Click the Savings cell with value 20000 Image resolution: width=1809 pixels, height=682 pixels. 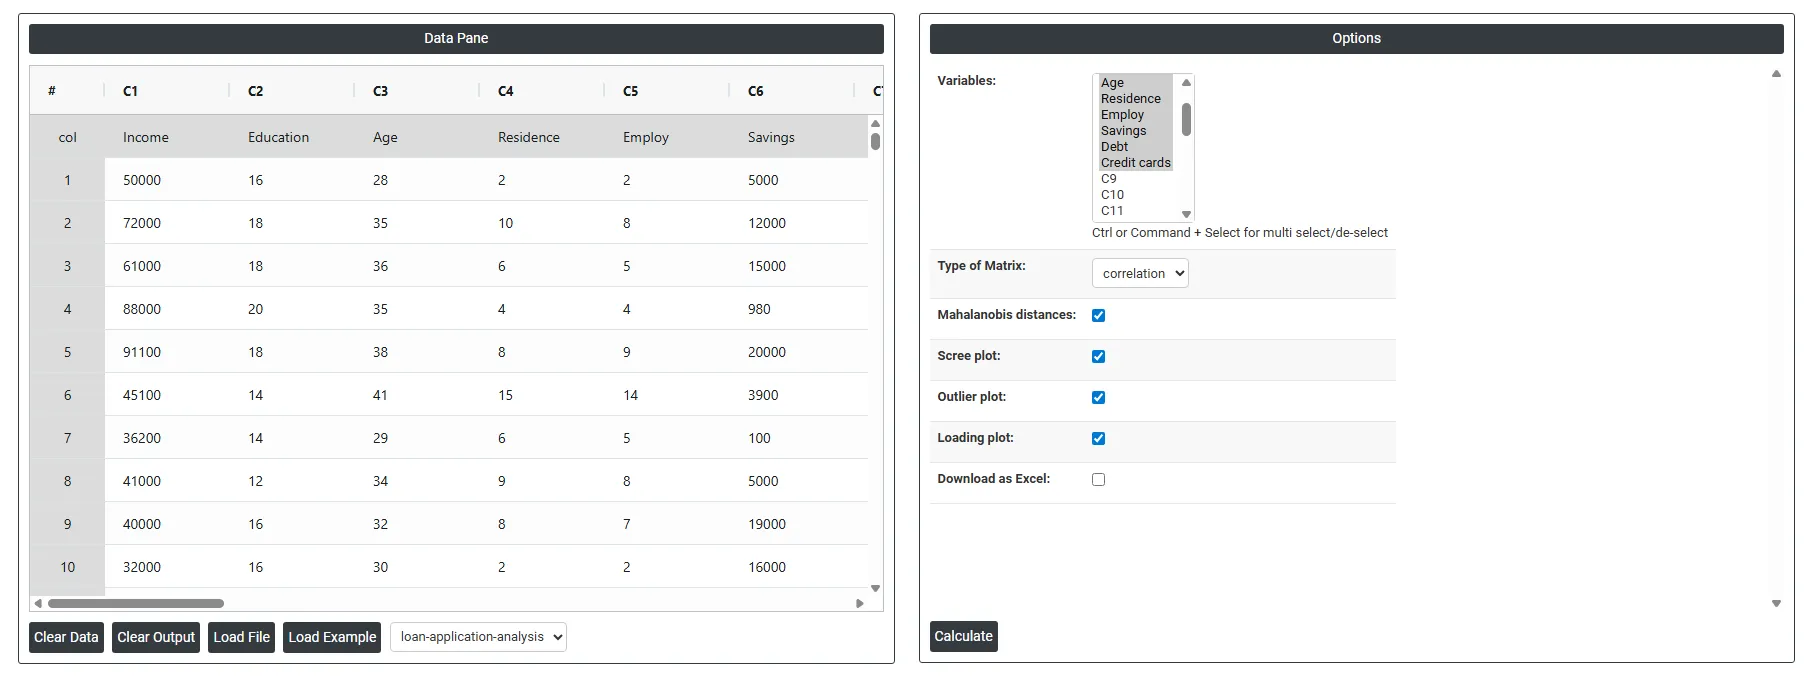pos(792,352)
